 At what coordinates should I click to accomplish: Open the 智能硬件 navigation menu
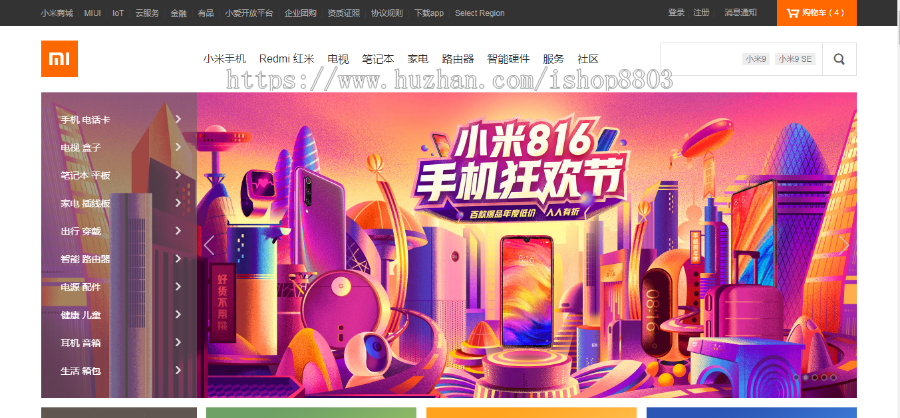[x=509, y=59]
